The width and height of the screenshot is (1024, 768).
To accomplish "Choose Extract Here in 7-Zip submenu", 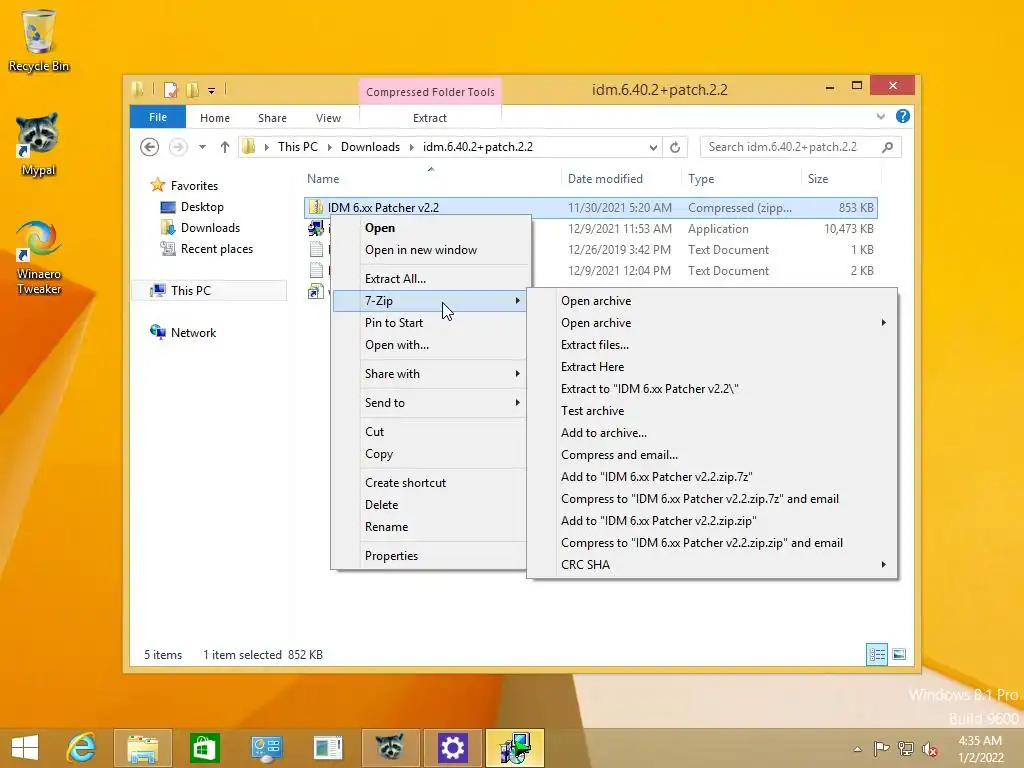I will pyautogui.click(x=592, y=366).
